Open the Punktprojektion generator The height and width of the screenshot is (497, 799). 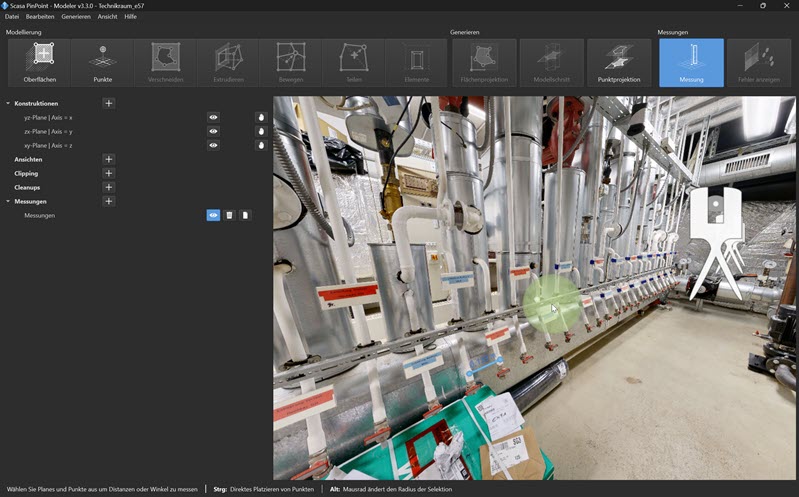(x=619, y=63)
